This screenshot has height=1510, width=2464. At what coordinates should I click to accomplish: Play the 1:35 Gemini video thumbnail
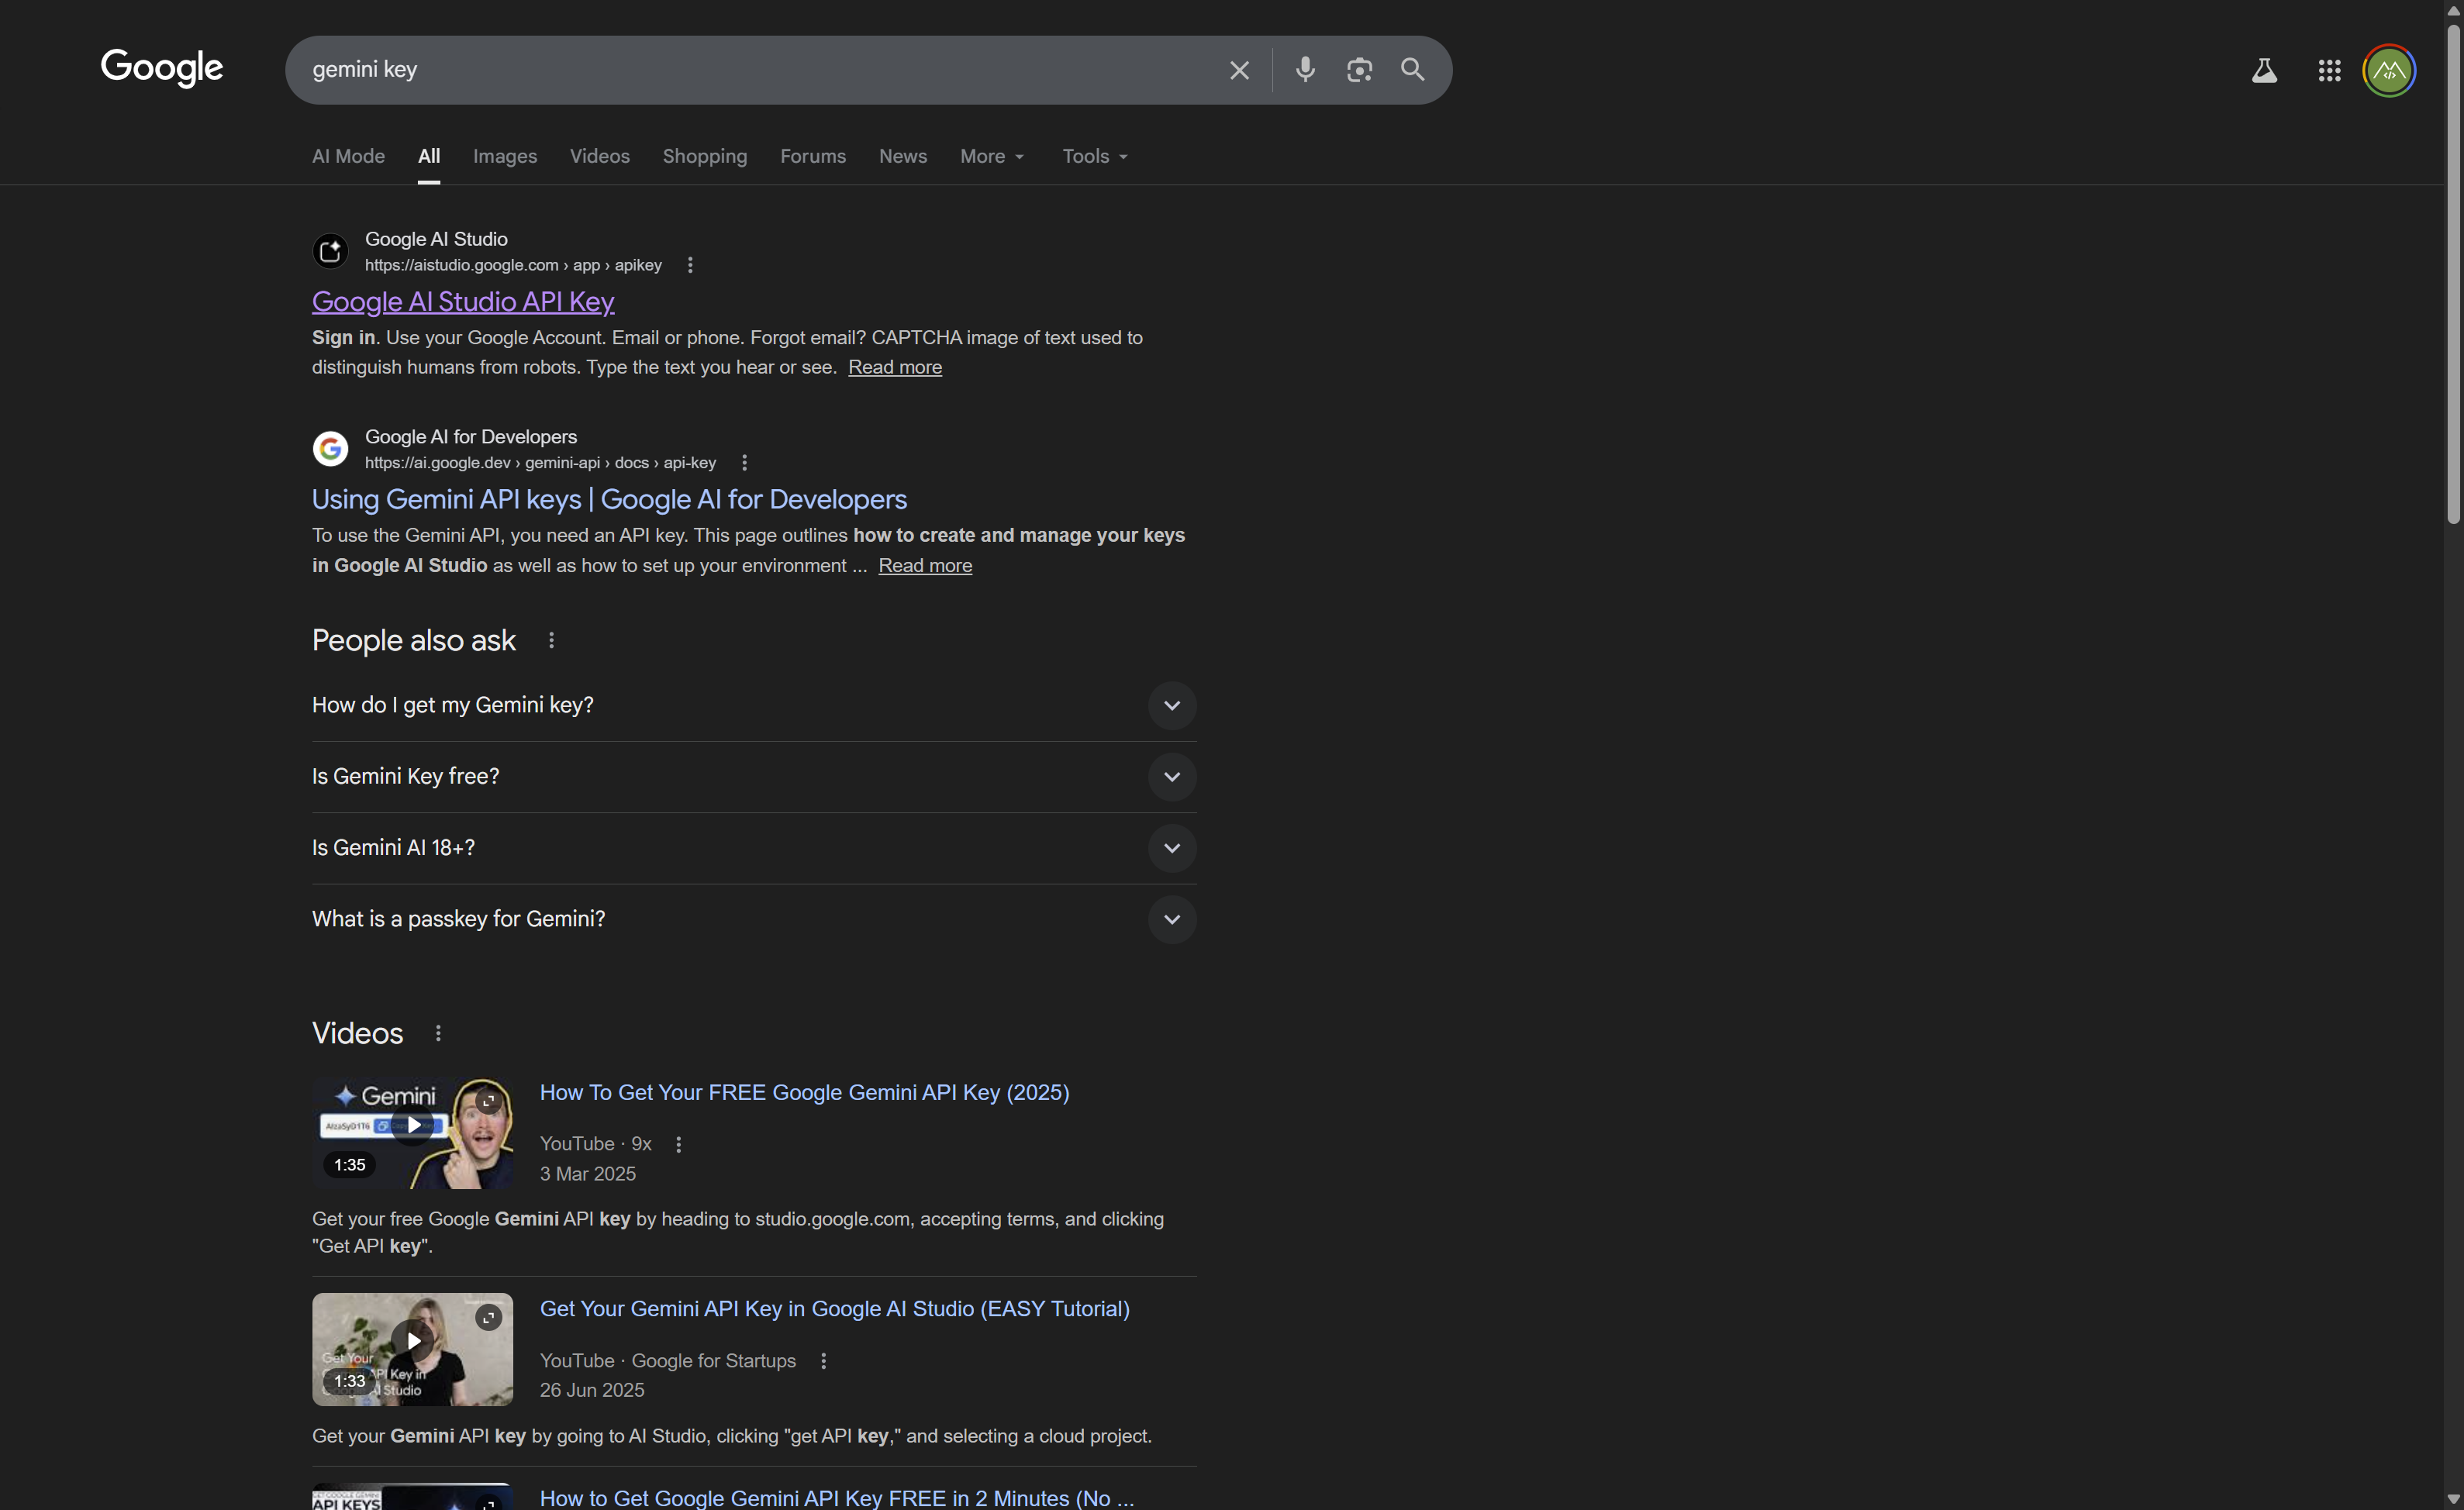[x=412, y=1132]
